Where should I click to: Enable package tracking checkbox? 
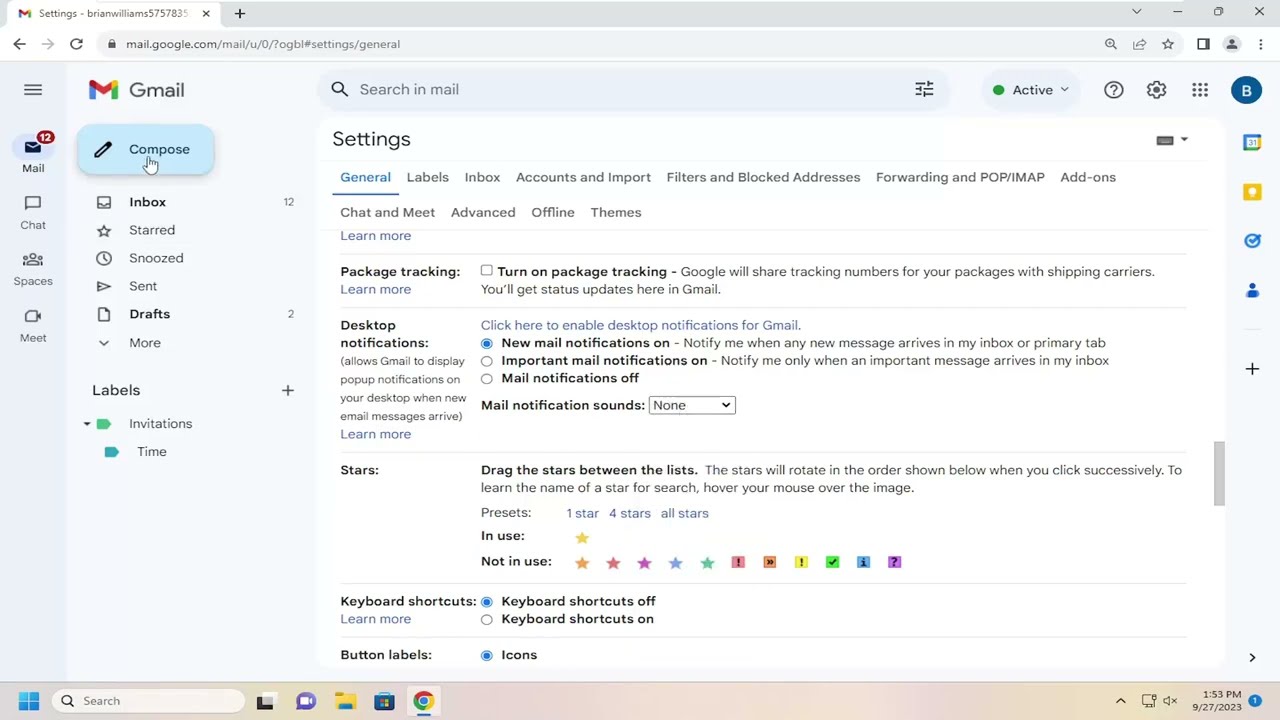pos(487,271)
